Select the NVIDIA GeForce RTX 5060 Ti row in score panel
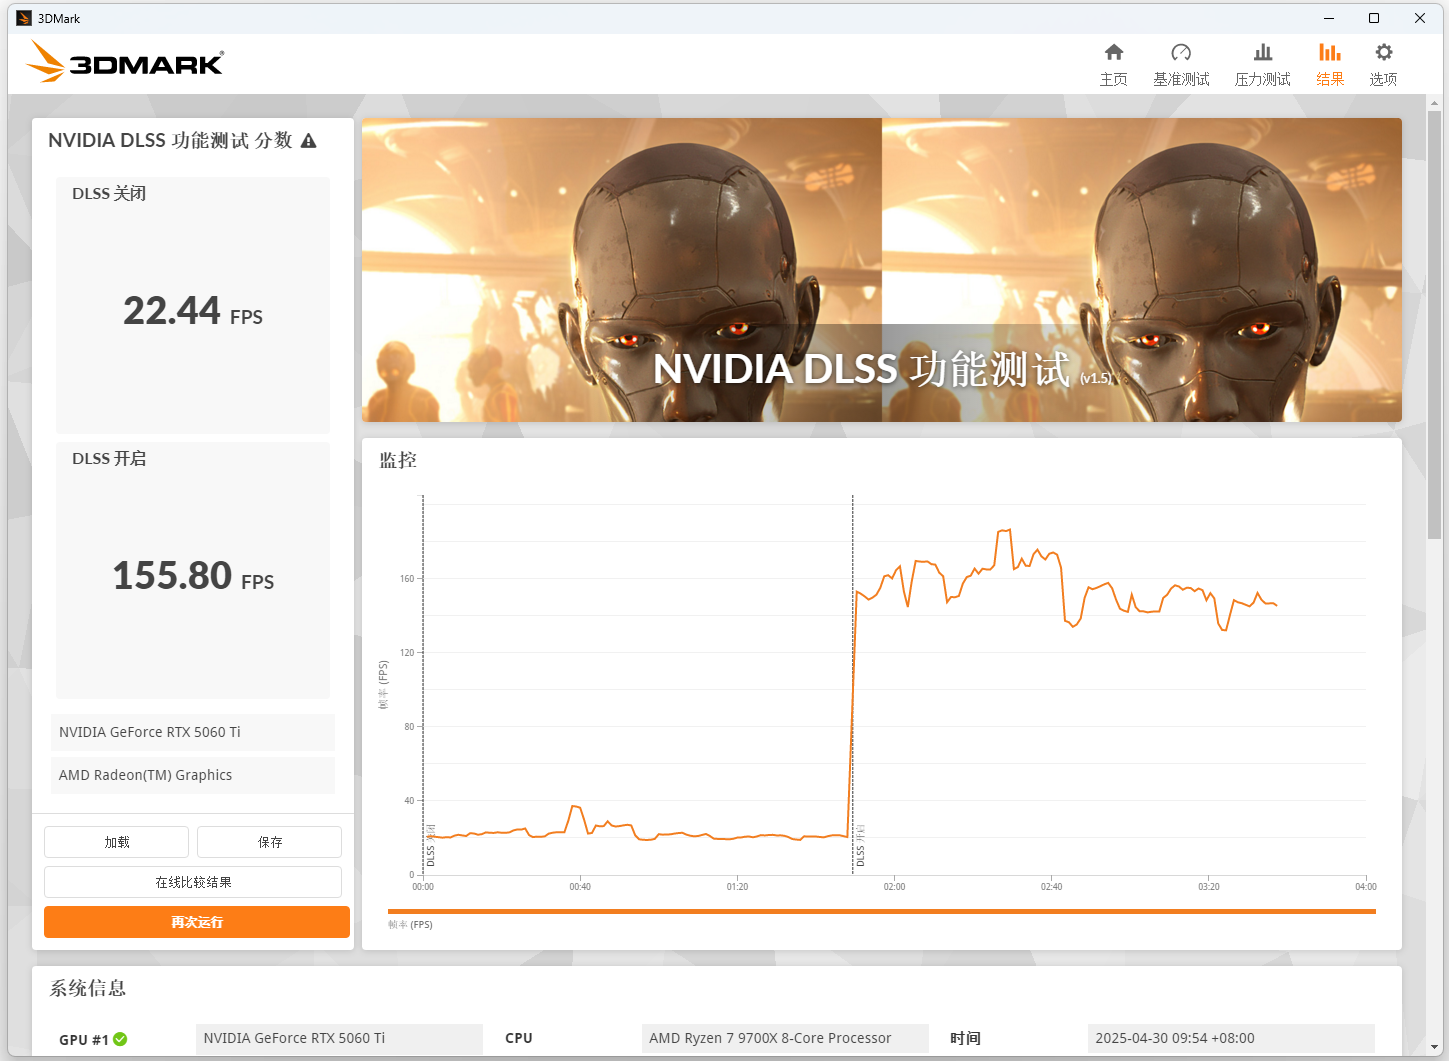The height and width of the screenshot is (1061, 1449). (193, 732)
